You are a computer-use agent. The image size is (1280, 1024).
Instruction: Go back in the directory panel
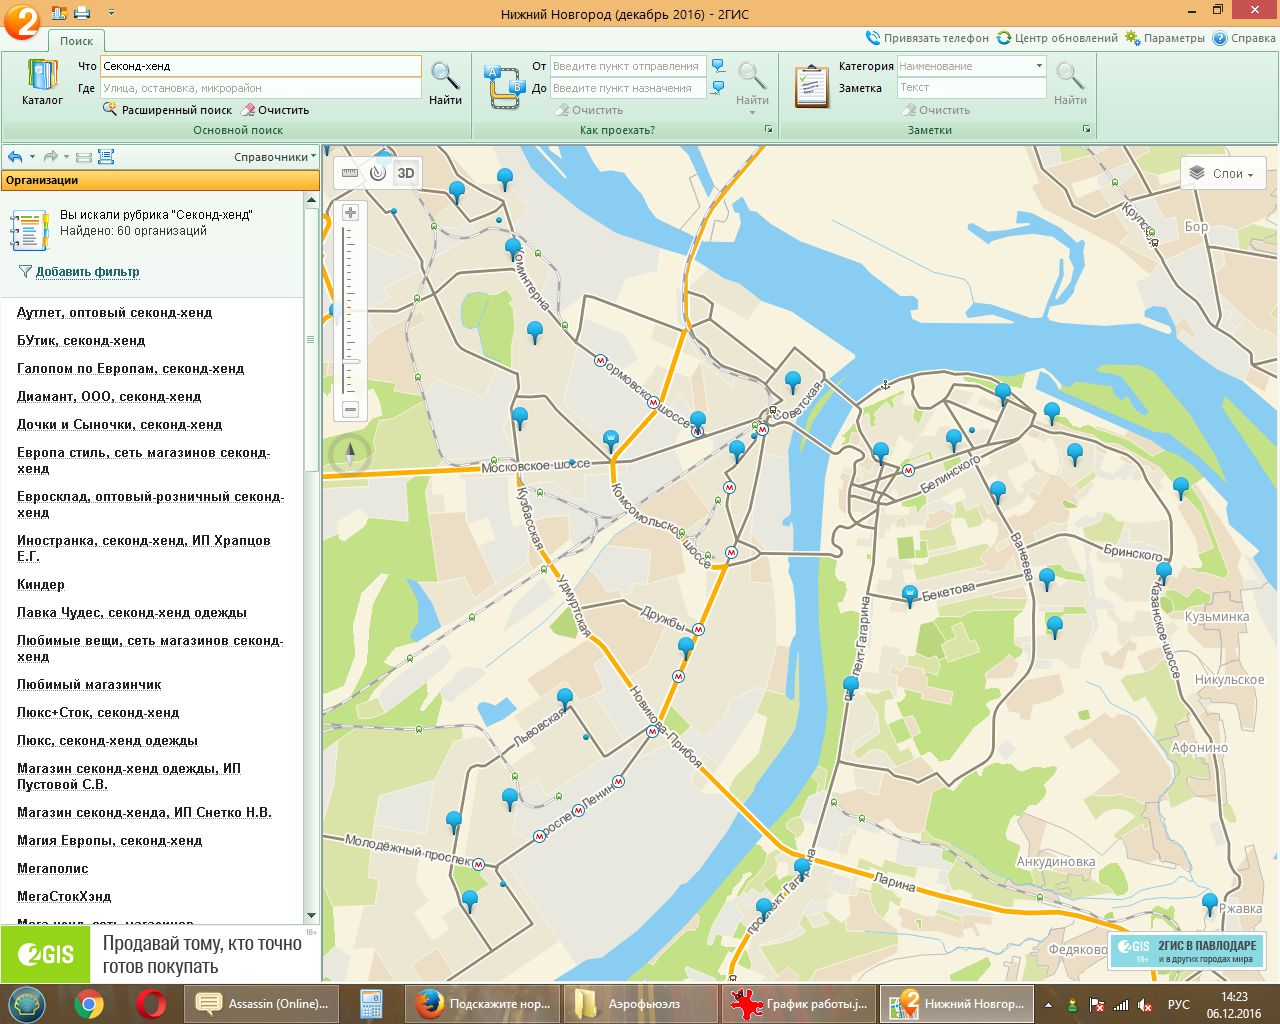tap(15, 157)
